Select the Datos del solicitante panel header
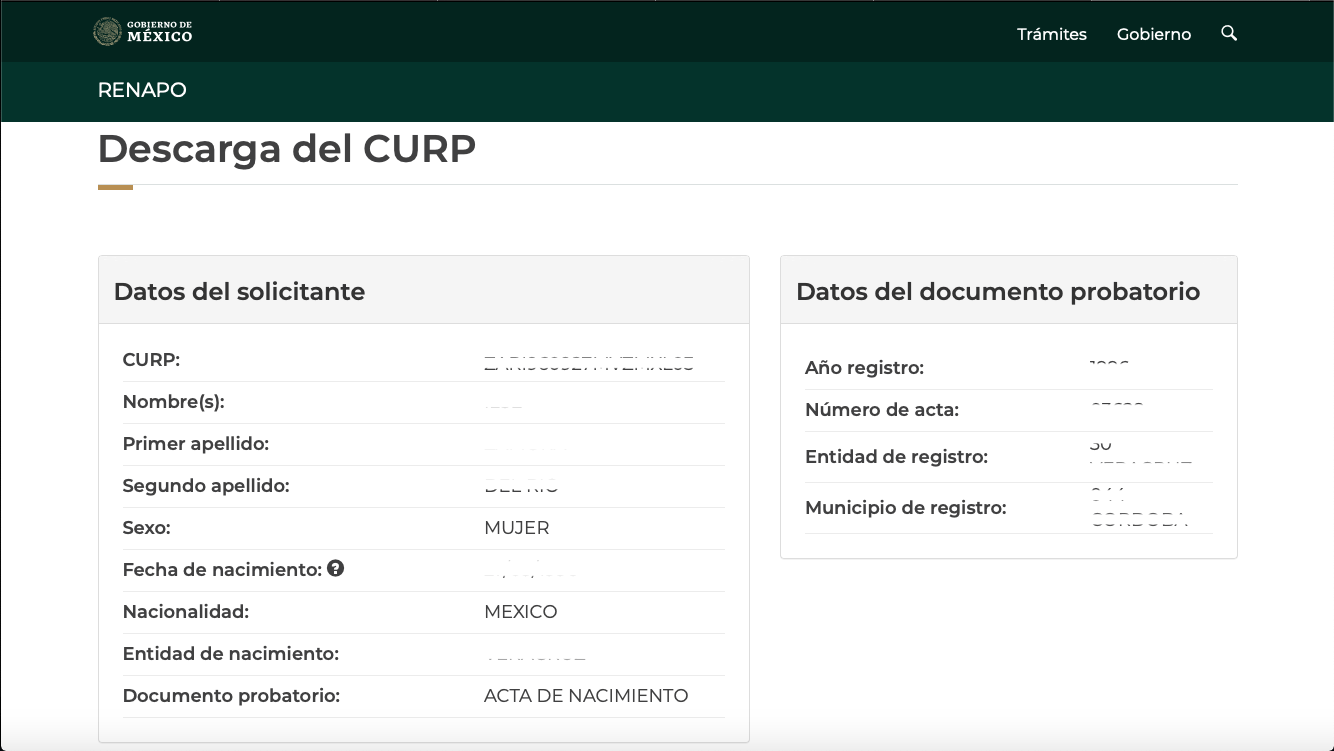1334x751 pixels. (239, 291)
